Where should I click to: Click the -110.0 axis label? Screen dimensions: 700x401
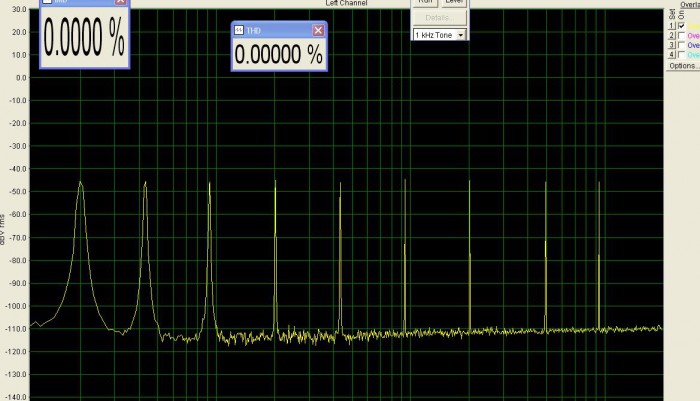(17, 329)
